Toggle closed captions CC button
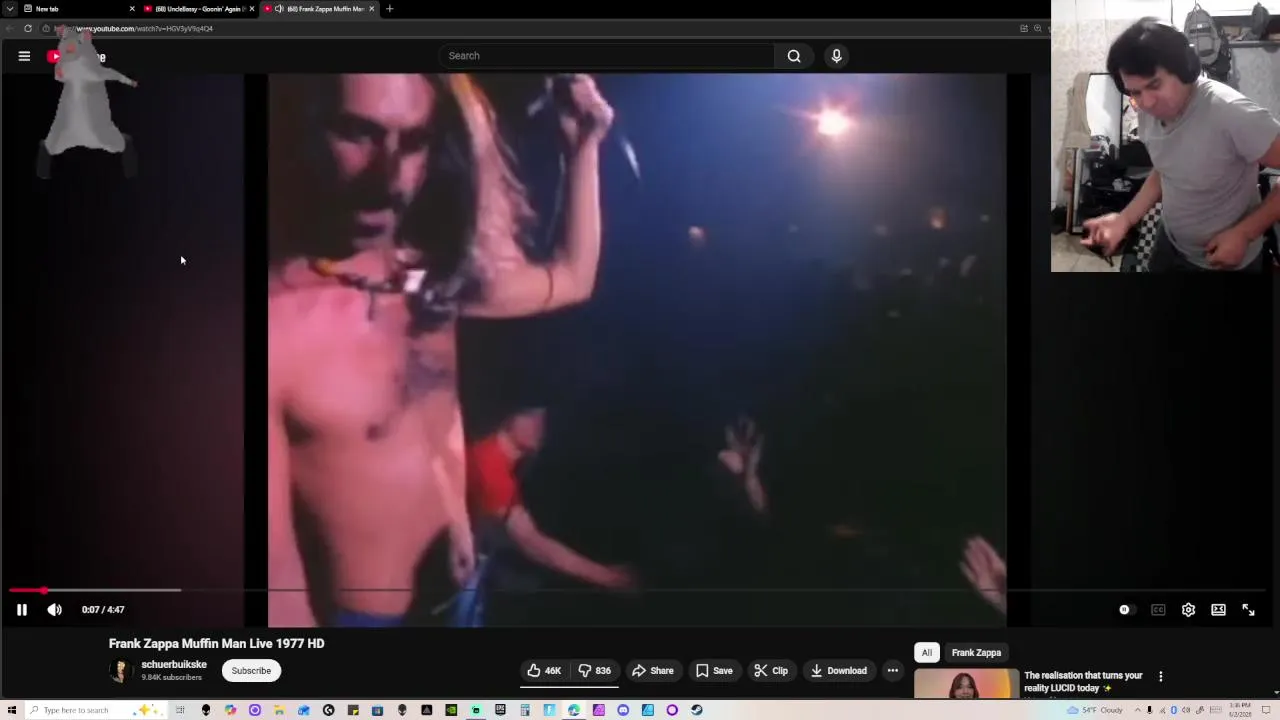Viewport: 1280px width, 720px height. [x=1158, y=609]
